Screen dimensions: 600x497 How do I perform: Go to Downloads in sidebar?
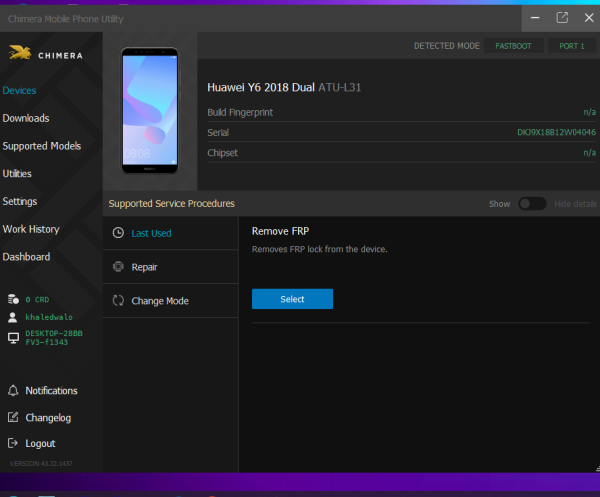26,118
